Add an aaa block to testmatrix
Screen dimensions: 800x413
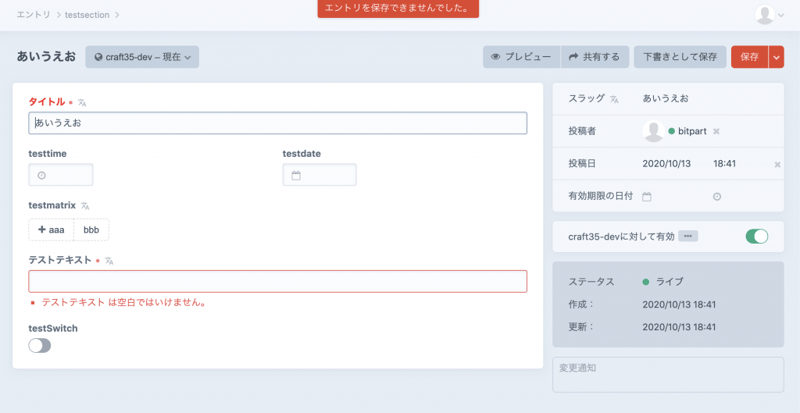pyautogui.click(x=51, y=230)
